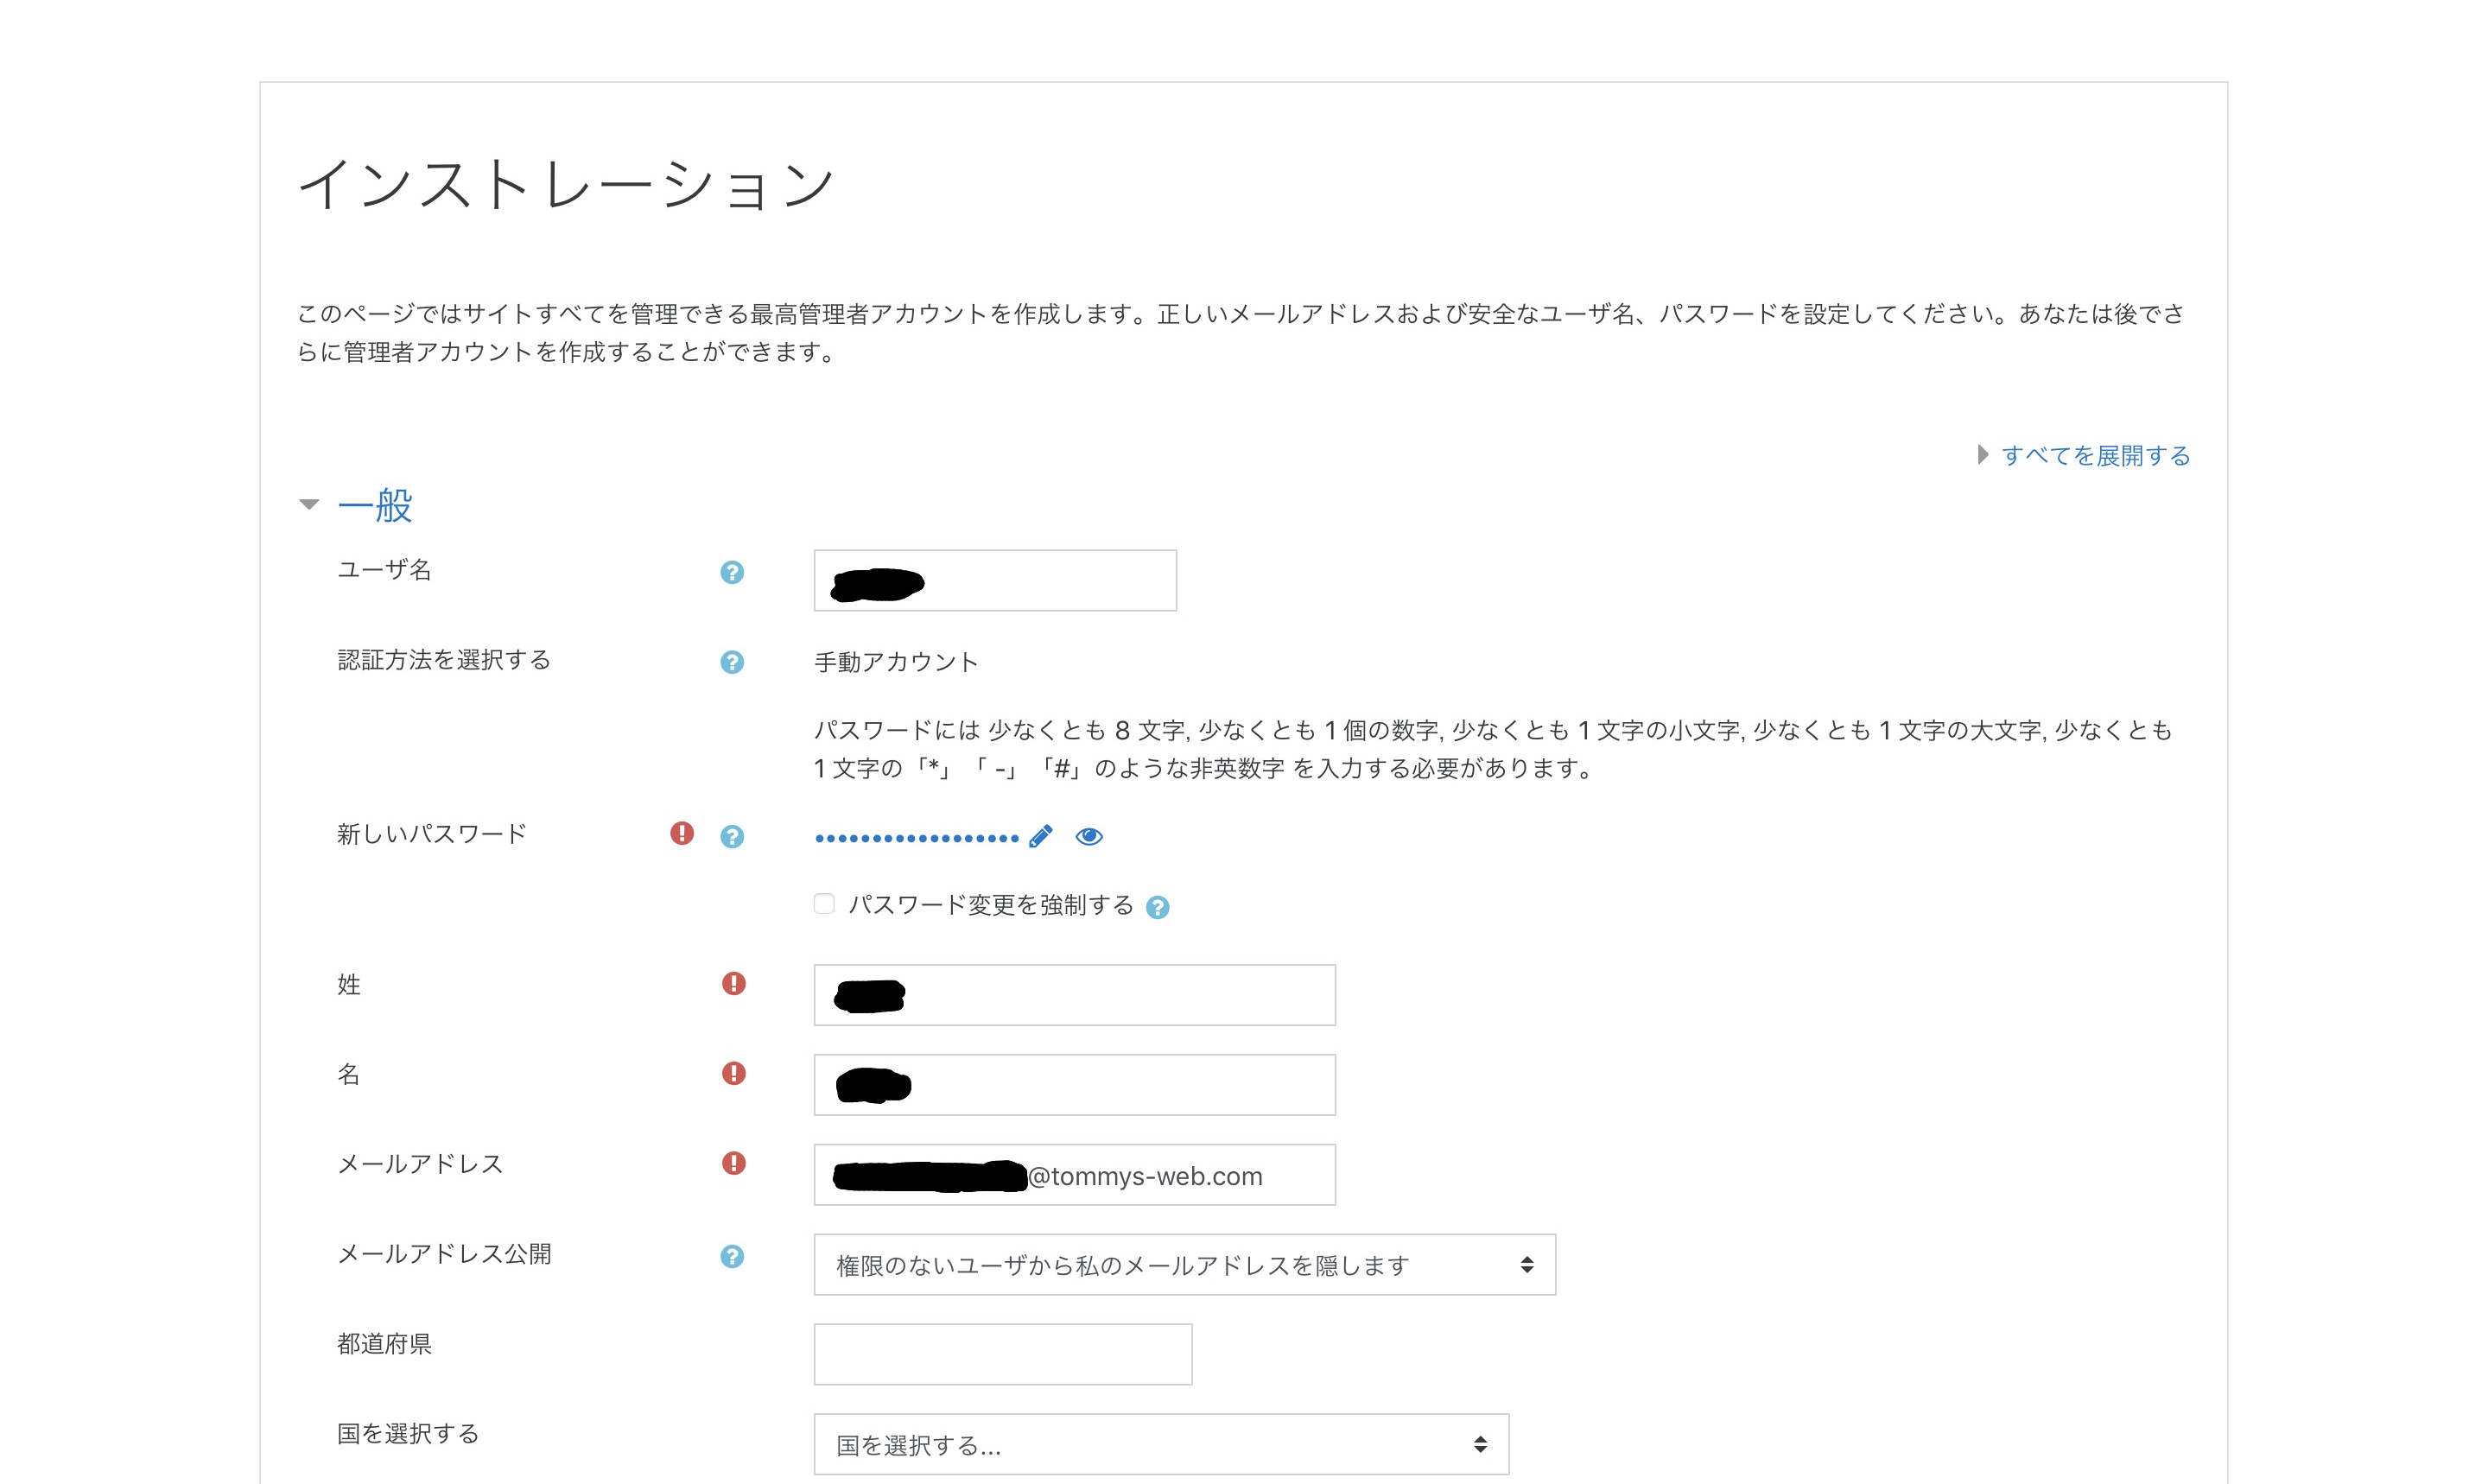
Task: Open 国を選択する country dropdown
Action: click(1161, 1444)
